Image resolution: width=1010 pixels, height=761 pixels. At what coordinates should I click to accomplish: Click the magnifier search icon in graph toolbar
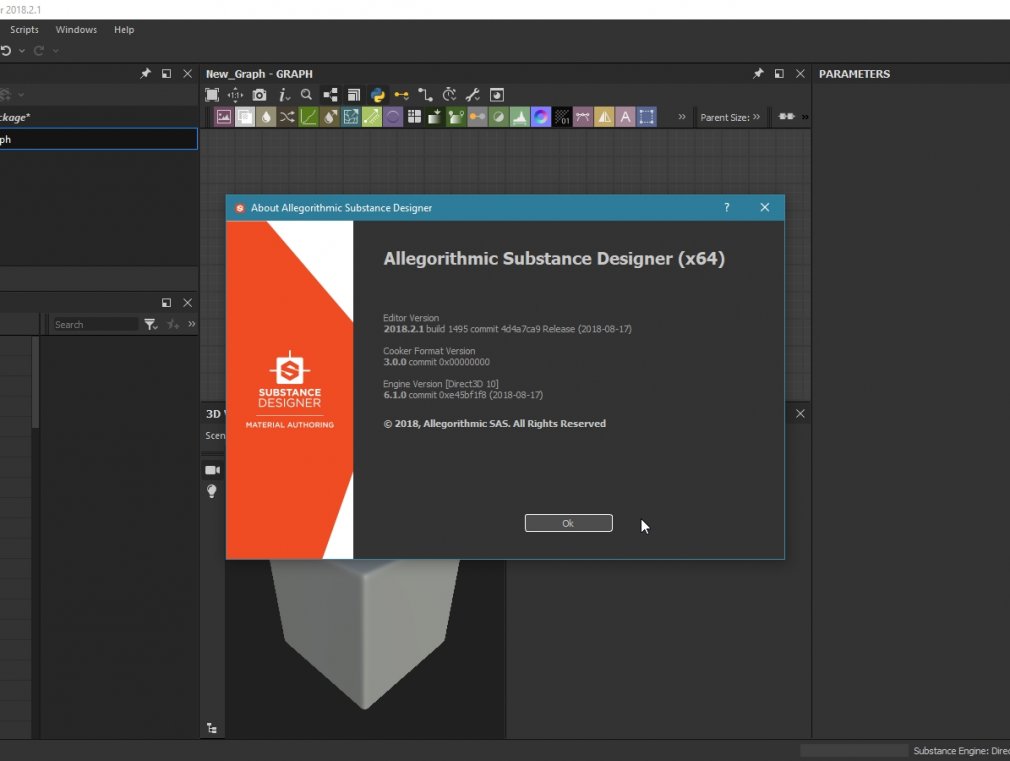click(x=307, y=95)
